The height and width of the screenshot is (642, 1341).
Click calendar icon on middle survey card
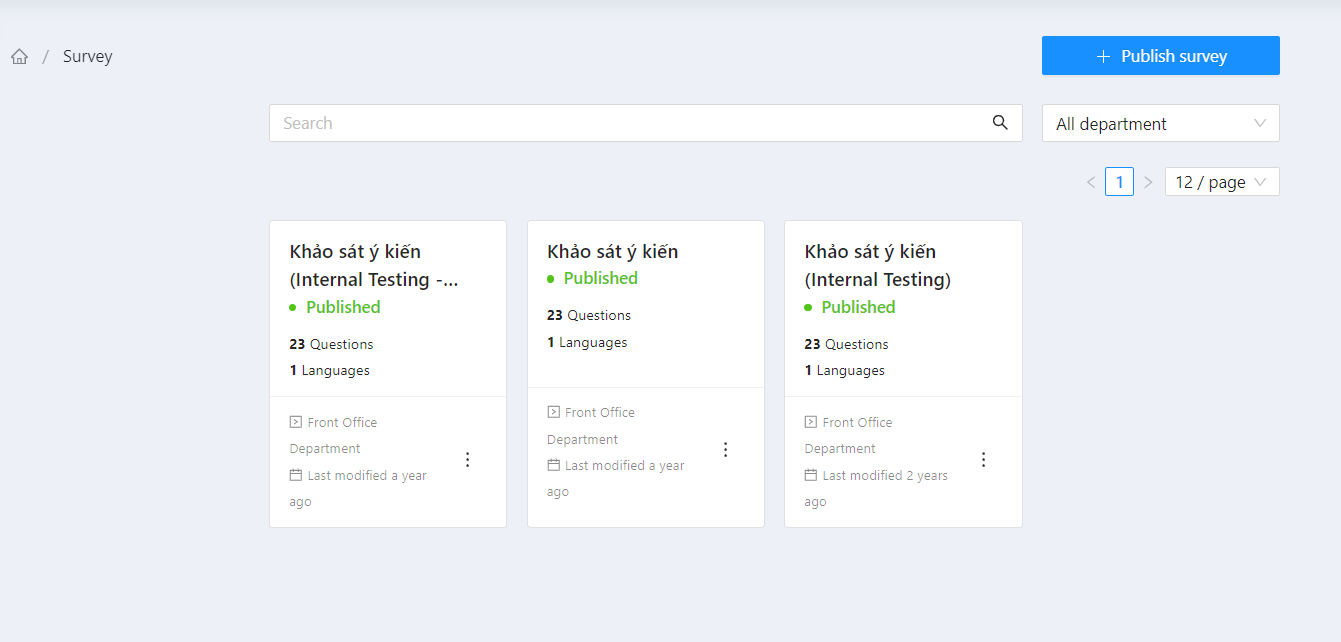coord(554,465)
